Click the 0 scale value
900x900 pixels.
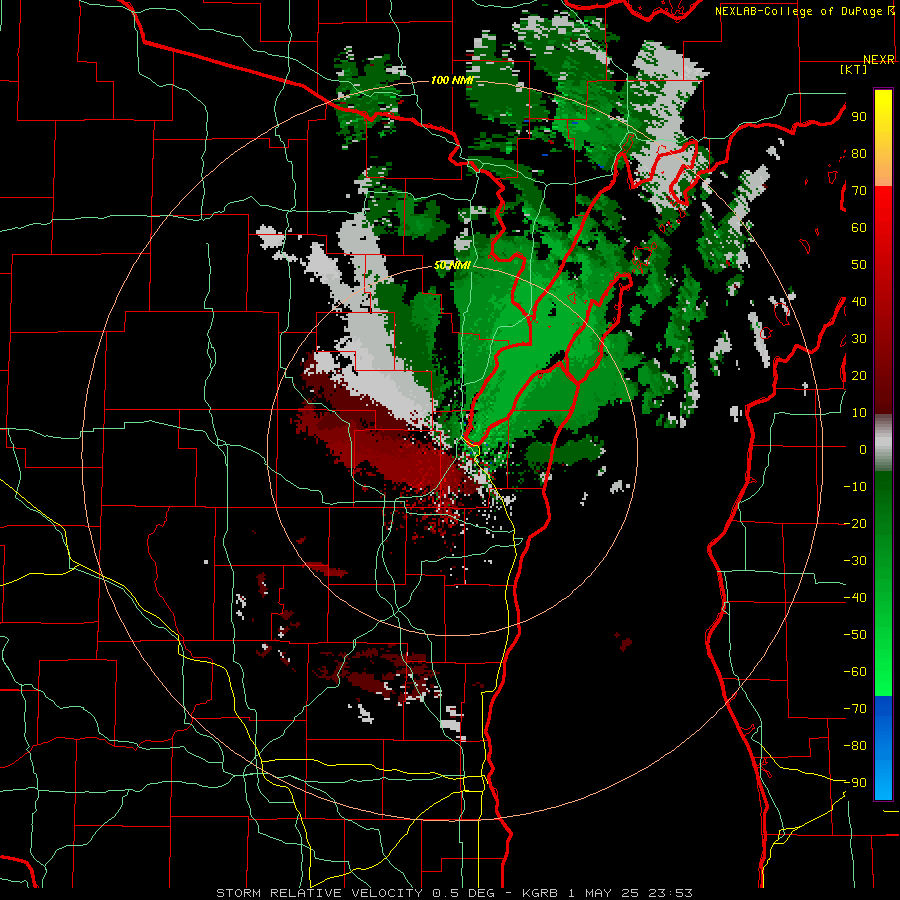(863, 449)
